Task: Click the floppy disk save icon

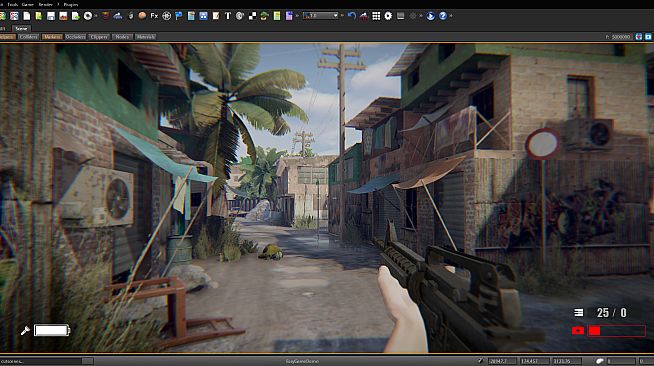Action: [51, 16]
